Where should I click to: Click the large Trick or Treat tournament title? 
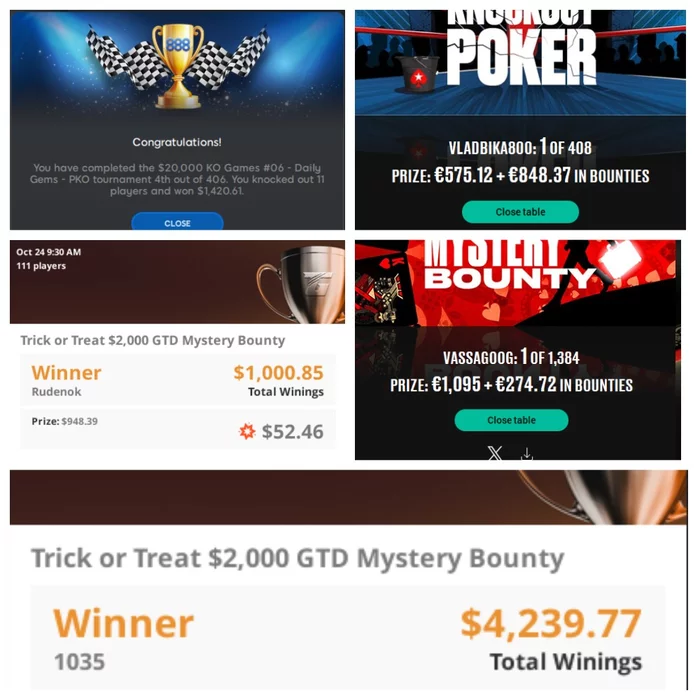297,558
